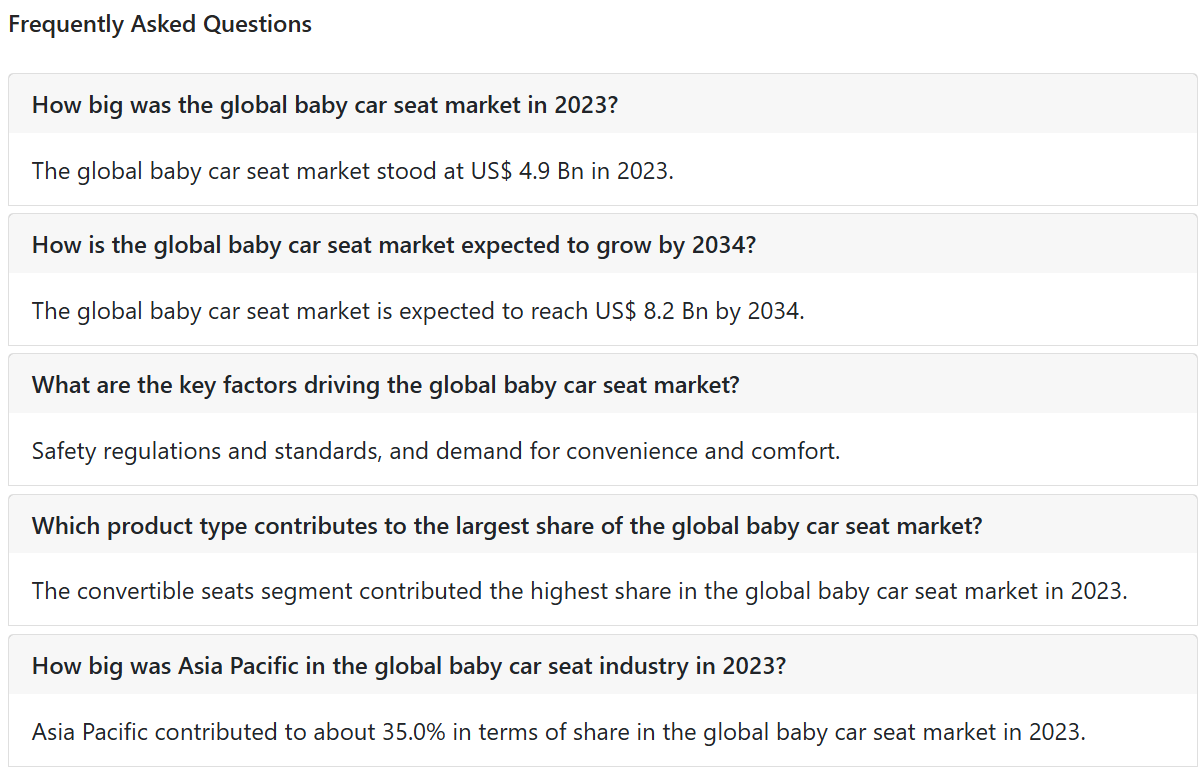
Task: Expand the key factors driving market question
Action: (603, 384)
